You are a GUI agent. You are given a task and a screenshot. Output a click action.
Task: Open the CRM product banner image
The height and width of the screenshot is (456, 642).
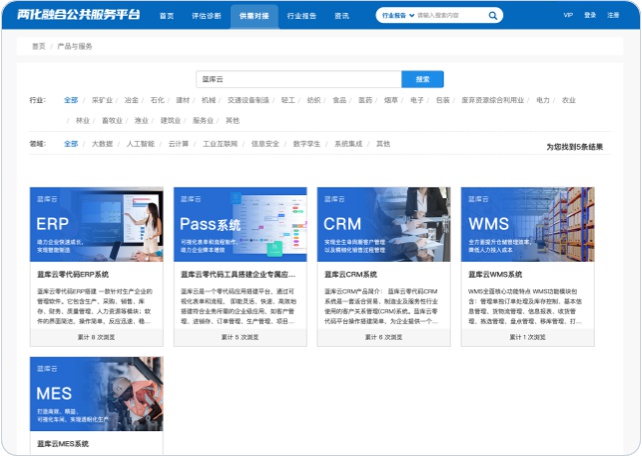pos(384,224)
